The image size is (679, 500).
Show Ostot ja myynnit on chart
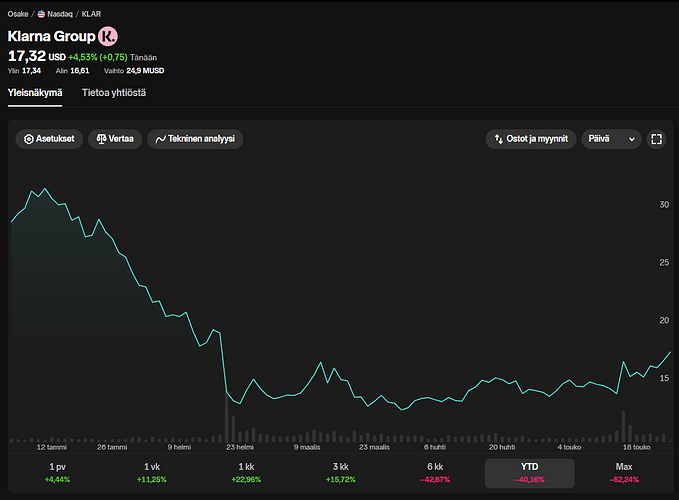(531, 139)
